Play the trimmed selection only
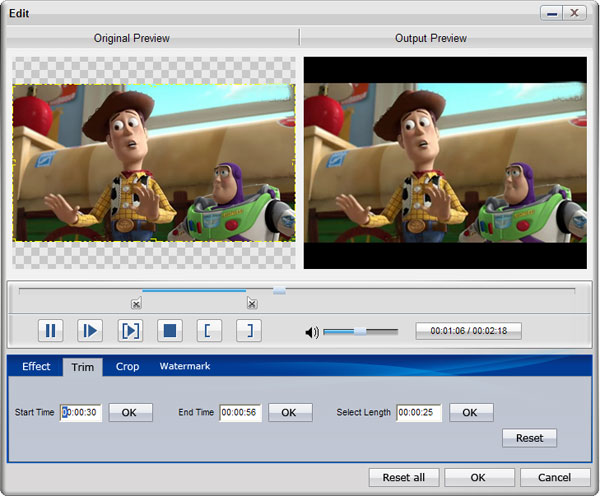 (130, 331)
